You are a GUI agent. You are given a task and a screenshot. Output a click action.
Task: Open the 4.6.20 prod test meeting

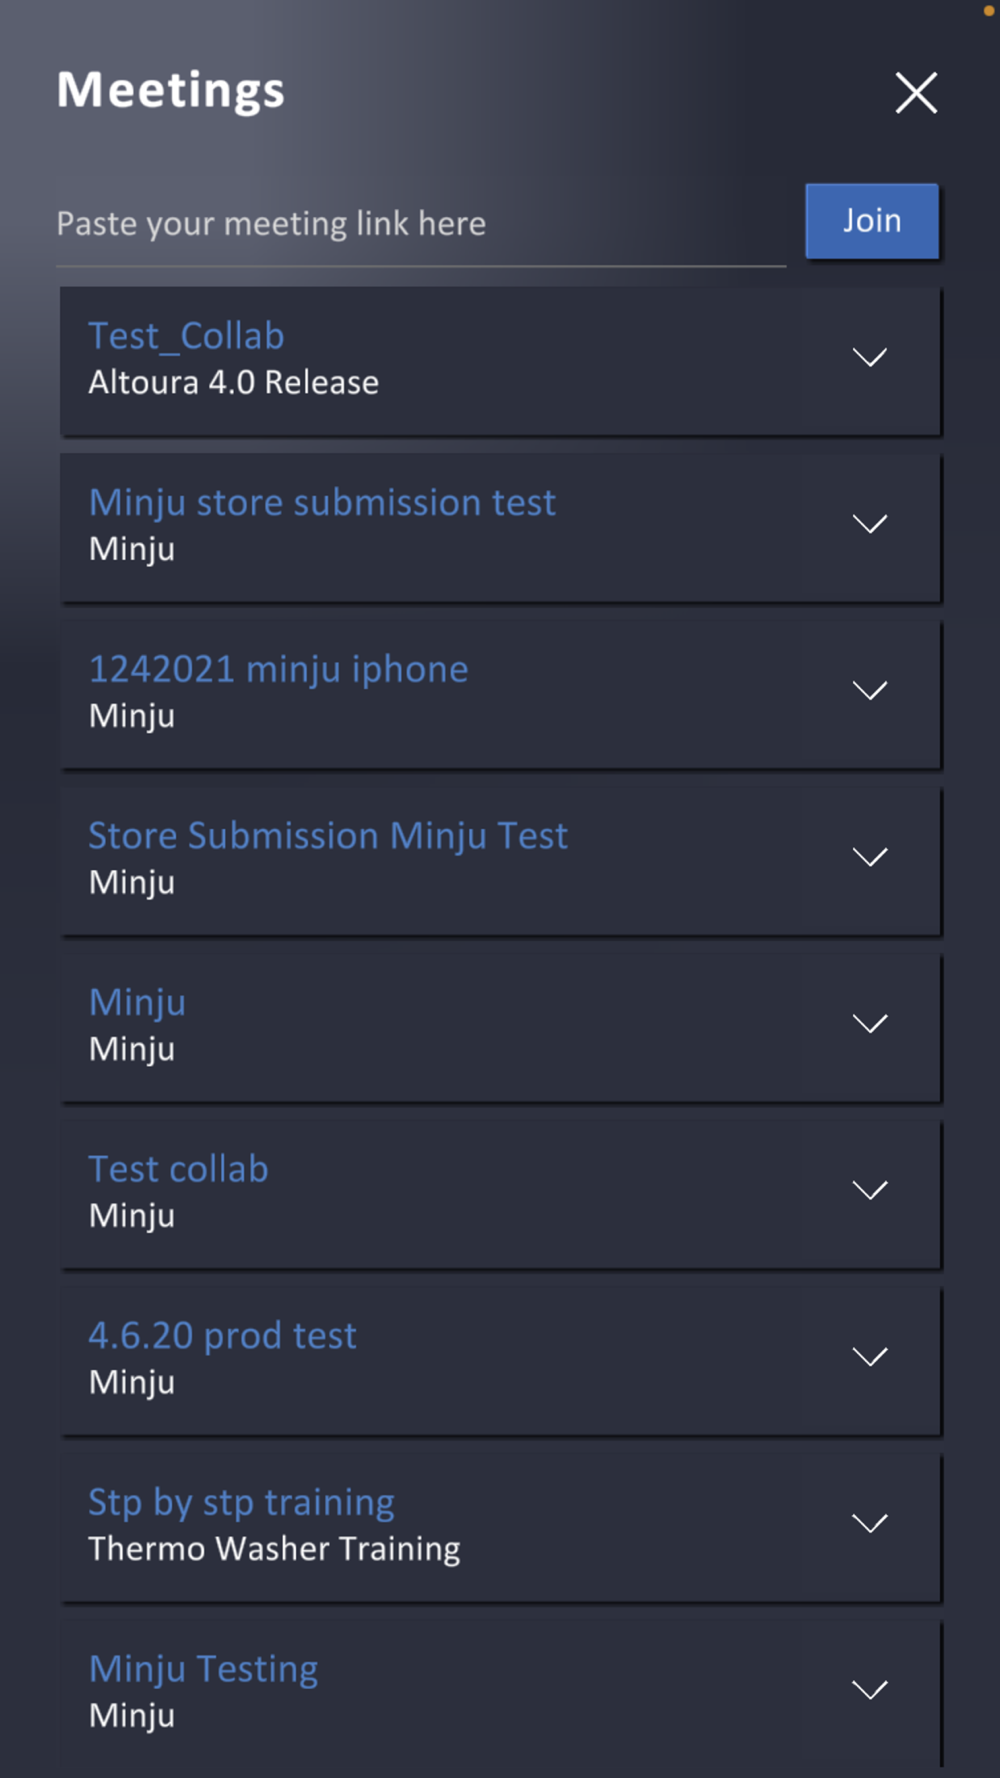(222, 1336)
